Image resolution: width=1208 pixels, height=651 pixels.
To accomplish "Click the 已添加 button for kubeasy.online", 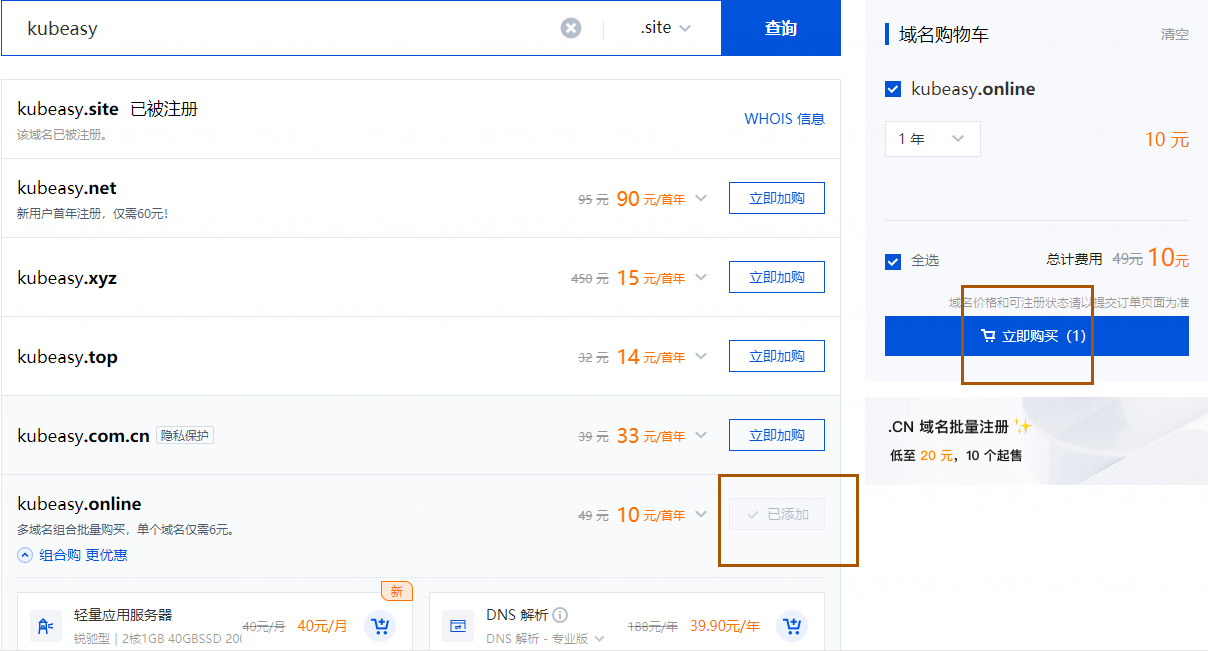I will (x=777, y=514).
